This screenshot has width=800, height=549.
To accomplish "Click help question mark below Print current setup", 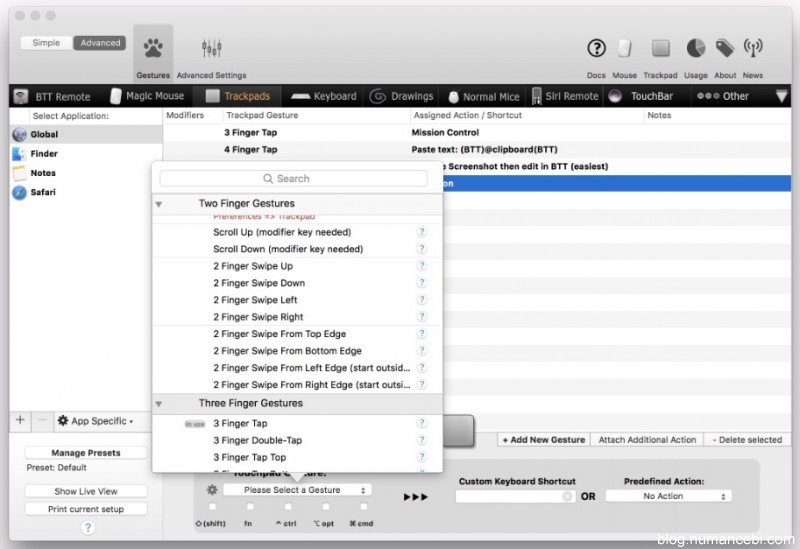I will (88, 528).
